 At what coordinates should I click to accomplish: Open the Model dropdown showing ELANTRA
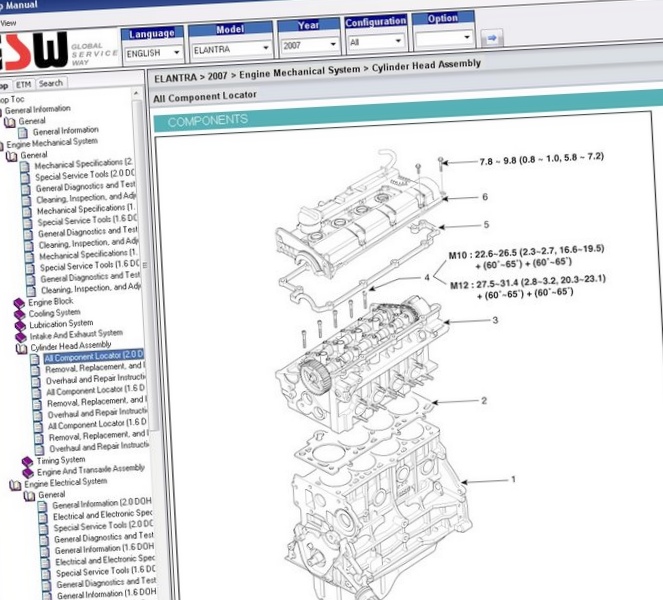[x=231, y=49]
